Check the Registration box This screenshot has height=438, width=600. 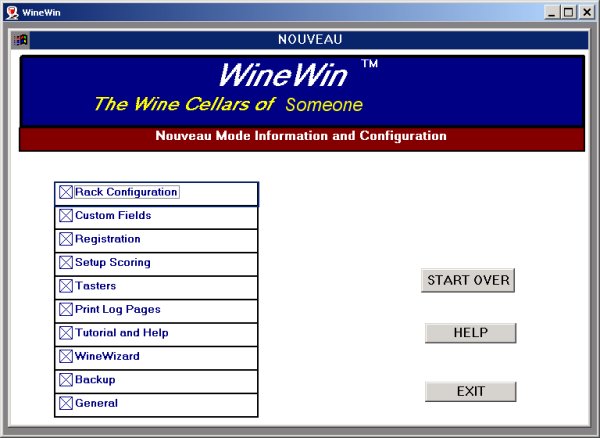coord(66,240)
